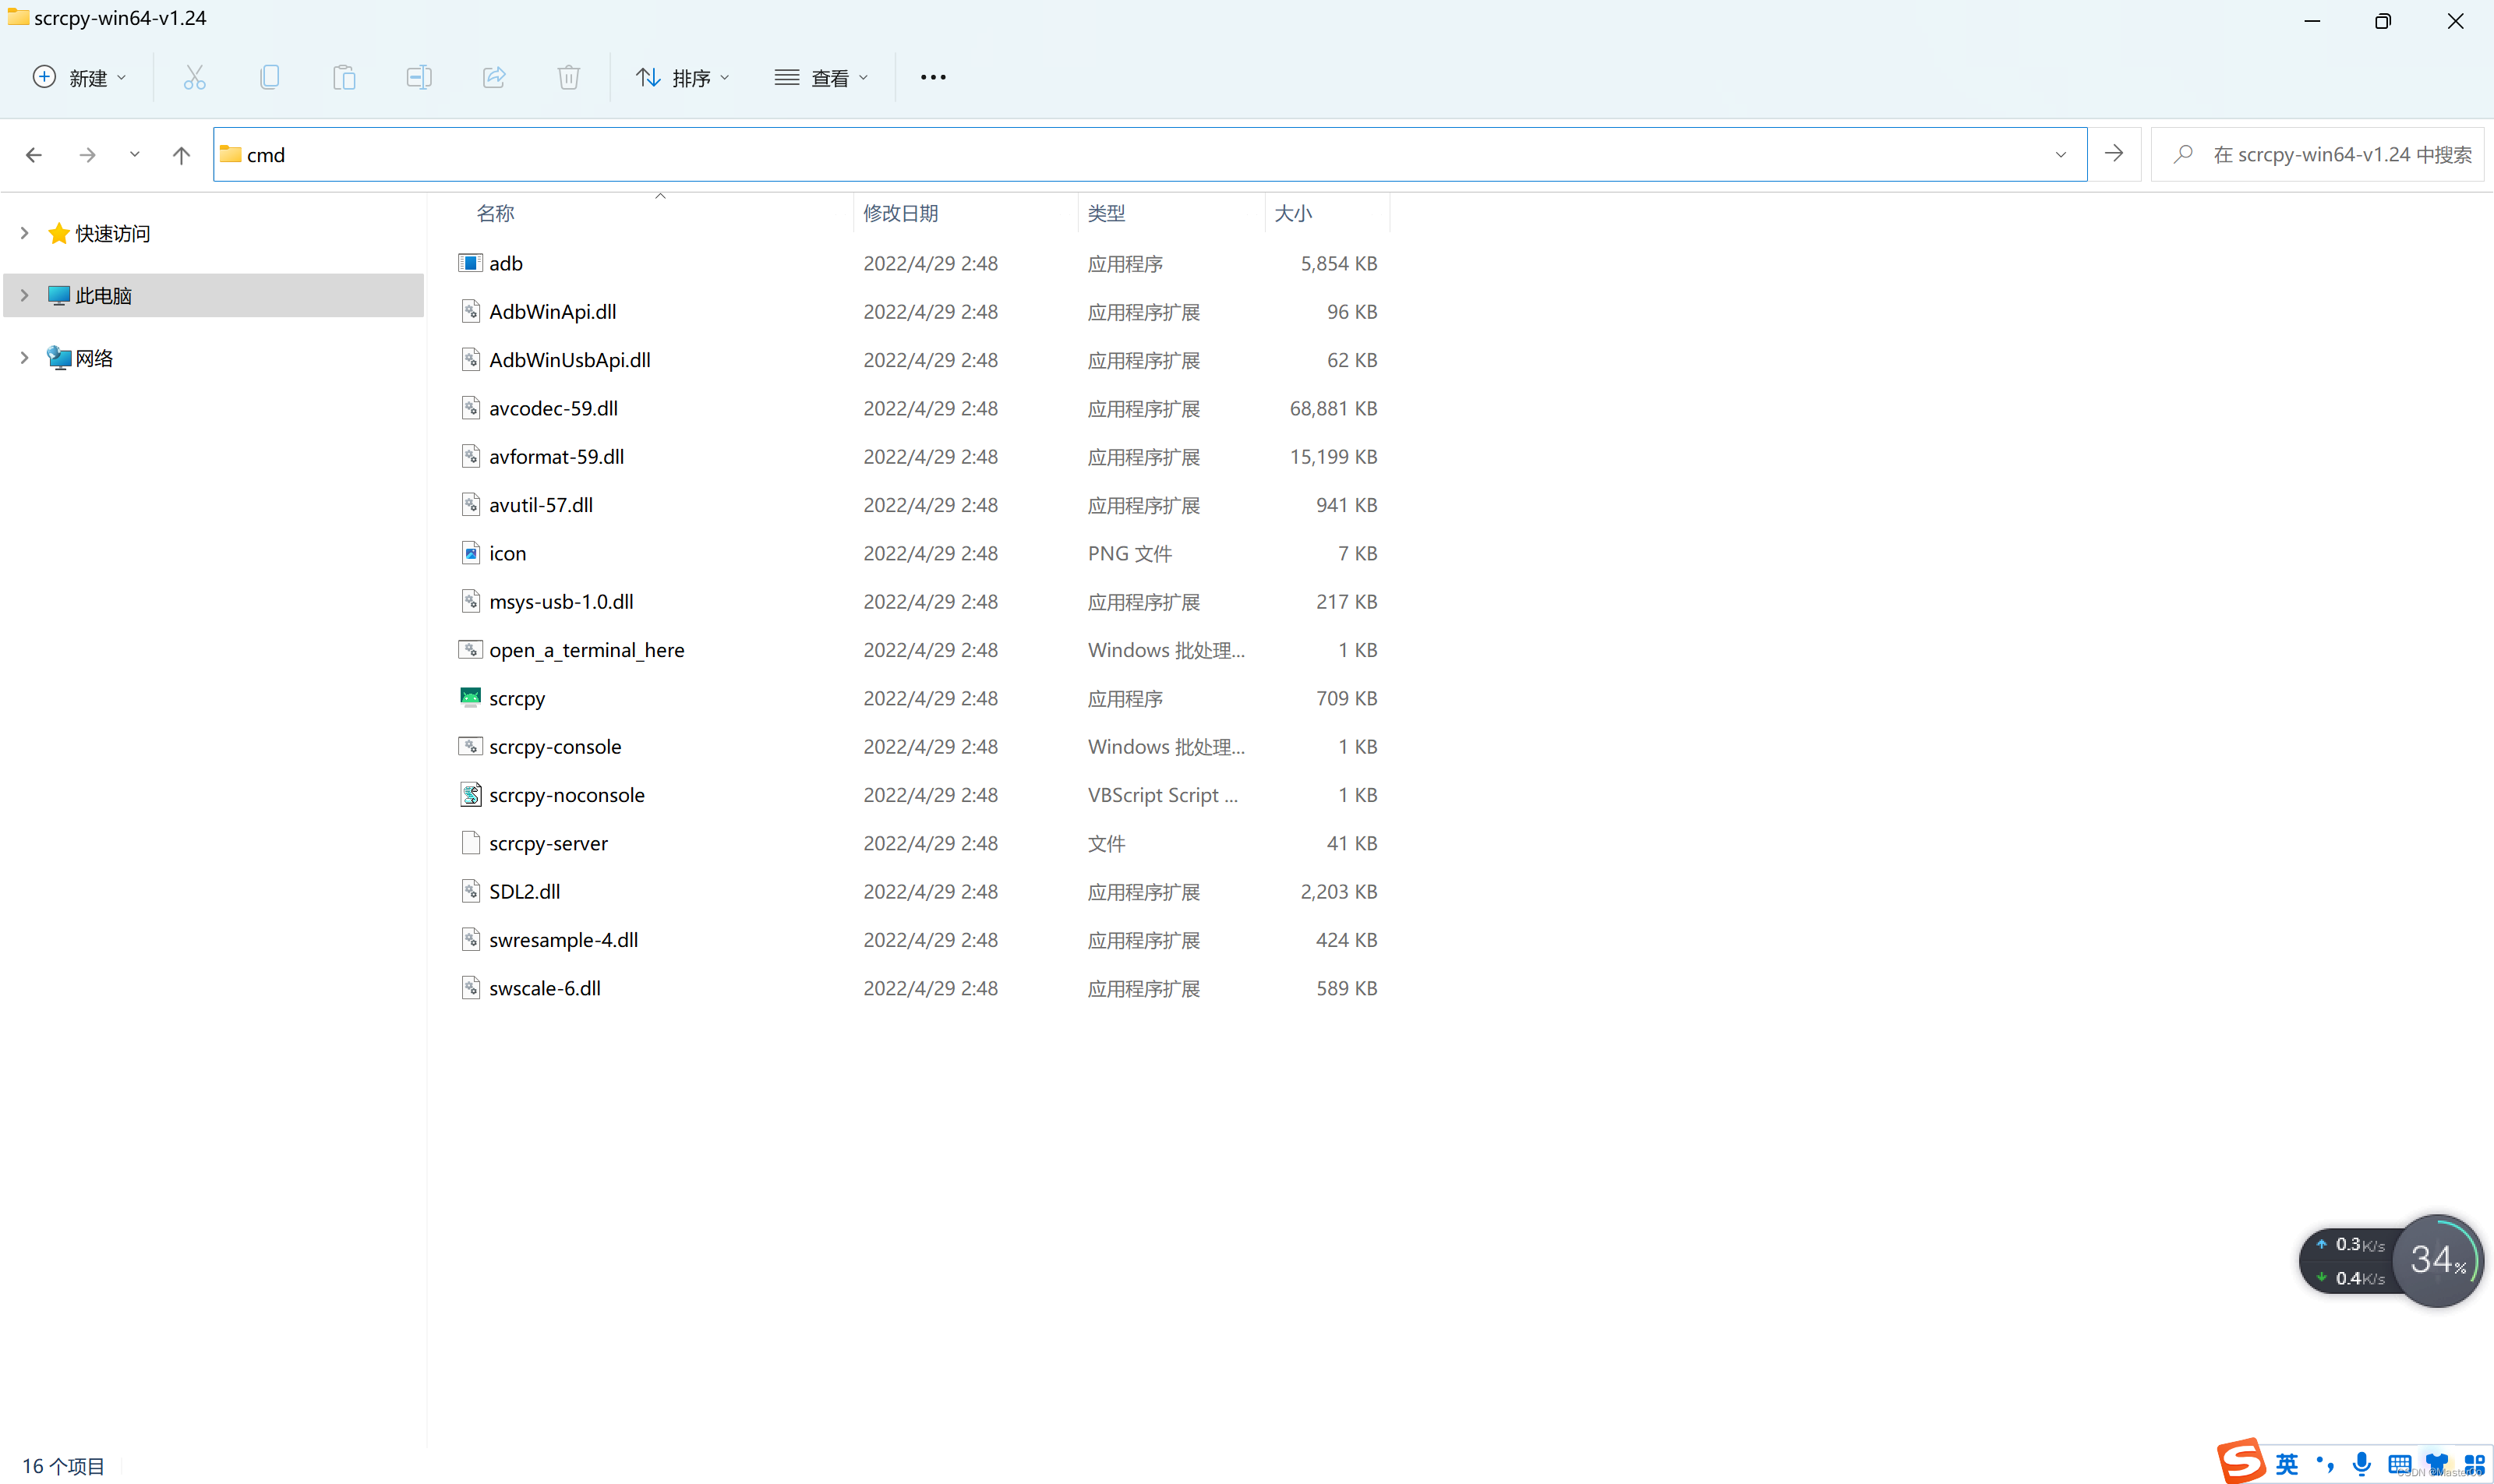
Task: Click the back navigation arrow
Action: coord(34,155)
